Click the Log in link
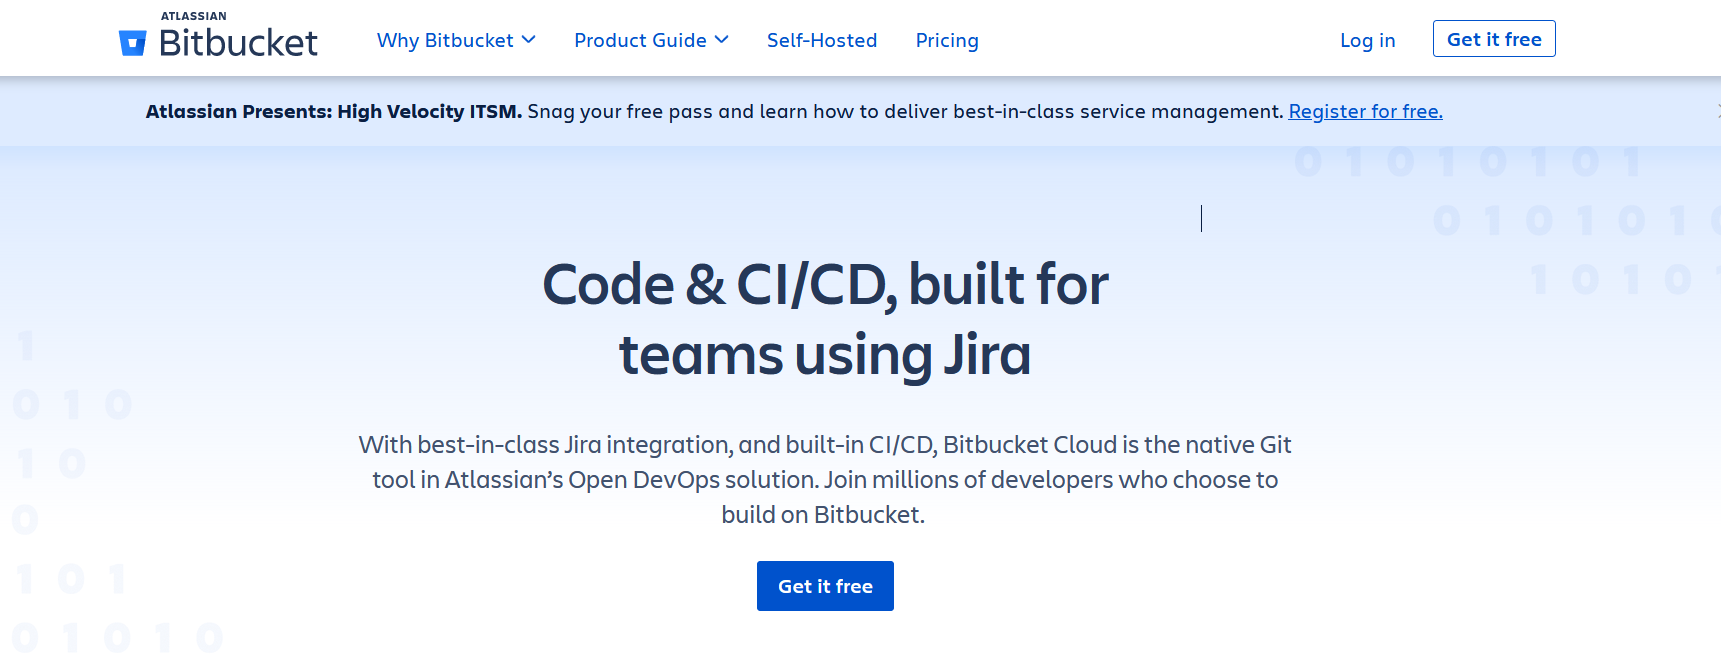Screen dimensions: 1721x660 coord(1367,40)
